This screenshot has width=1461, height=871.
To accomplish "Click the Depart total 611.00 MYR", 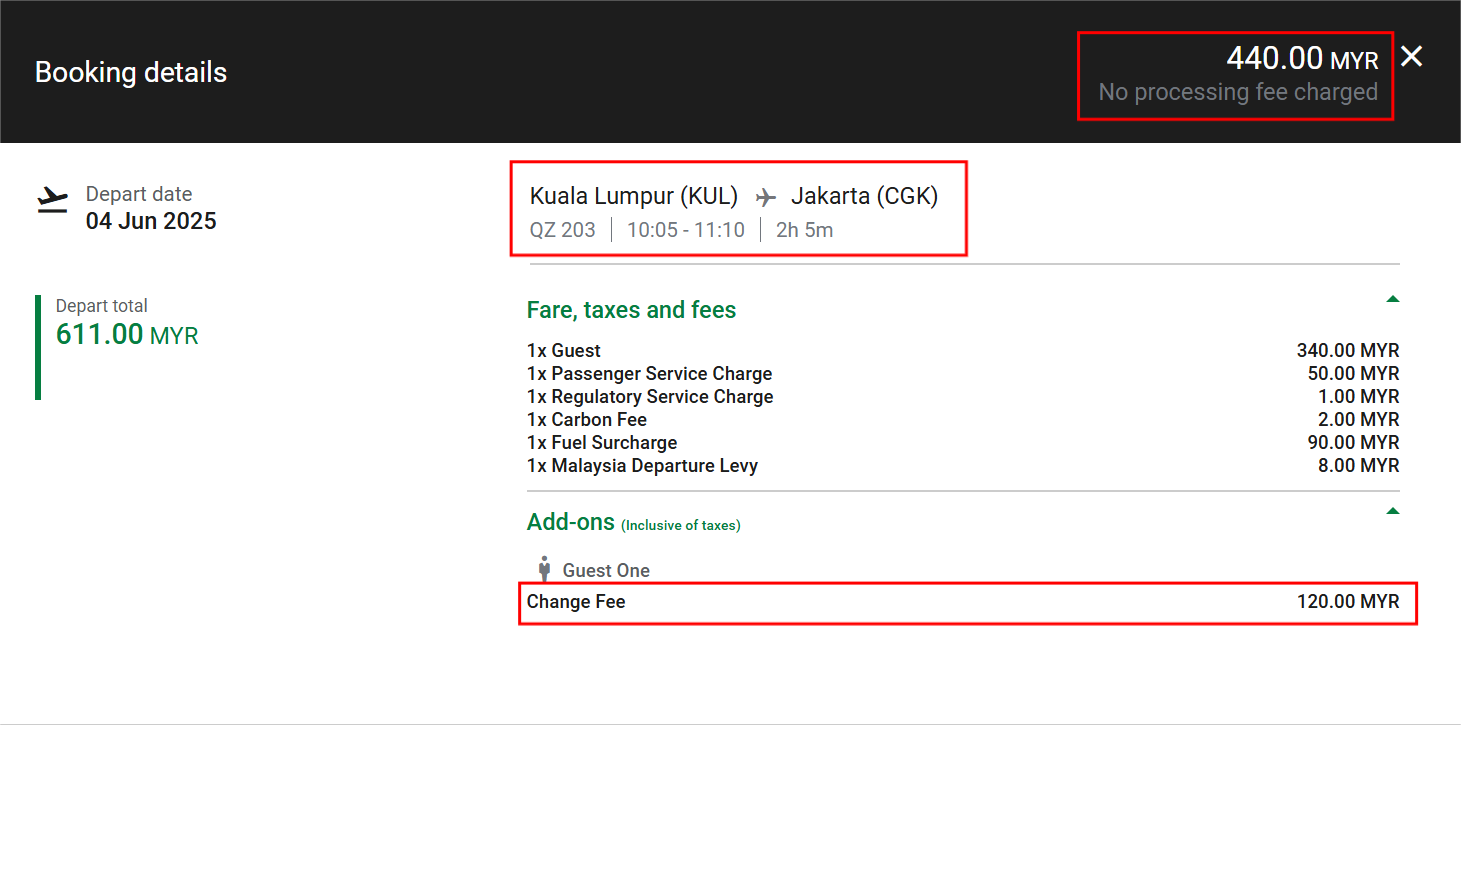I will pyautogui.click(x=127, y=334).
